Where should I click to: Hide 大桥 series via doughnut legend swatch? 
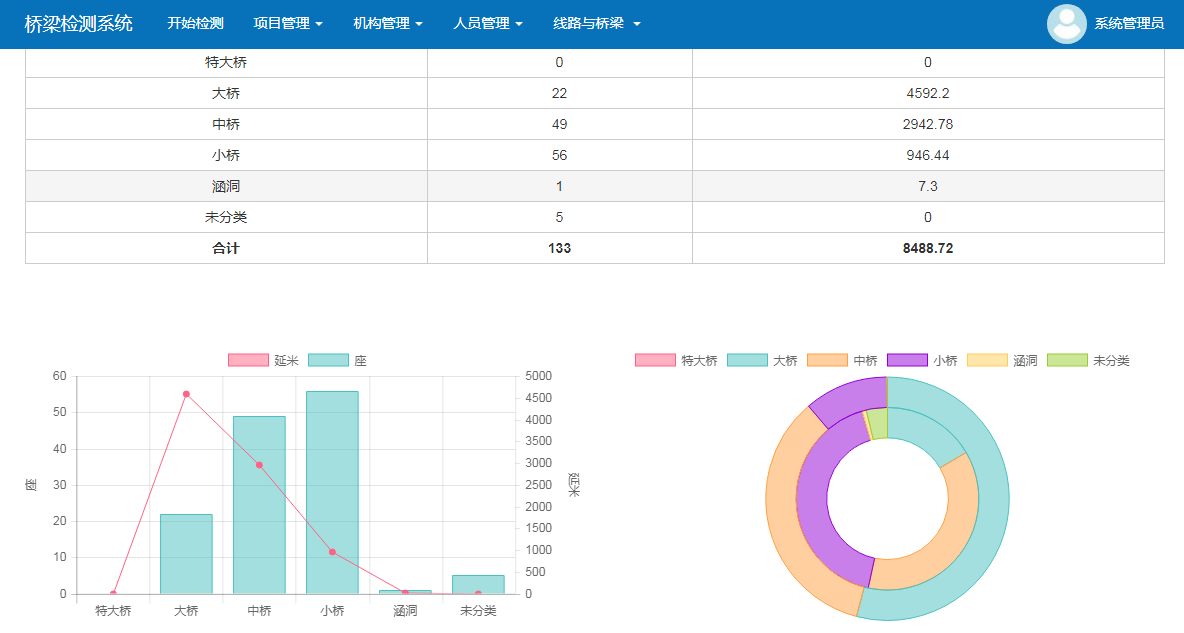click(747, 360)
